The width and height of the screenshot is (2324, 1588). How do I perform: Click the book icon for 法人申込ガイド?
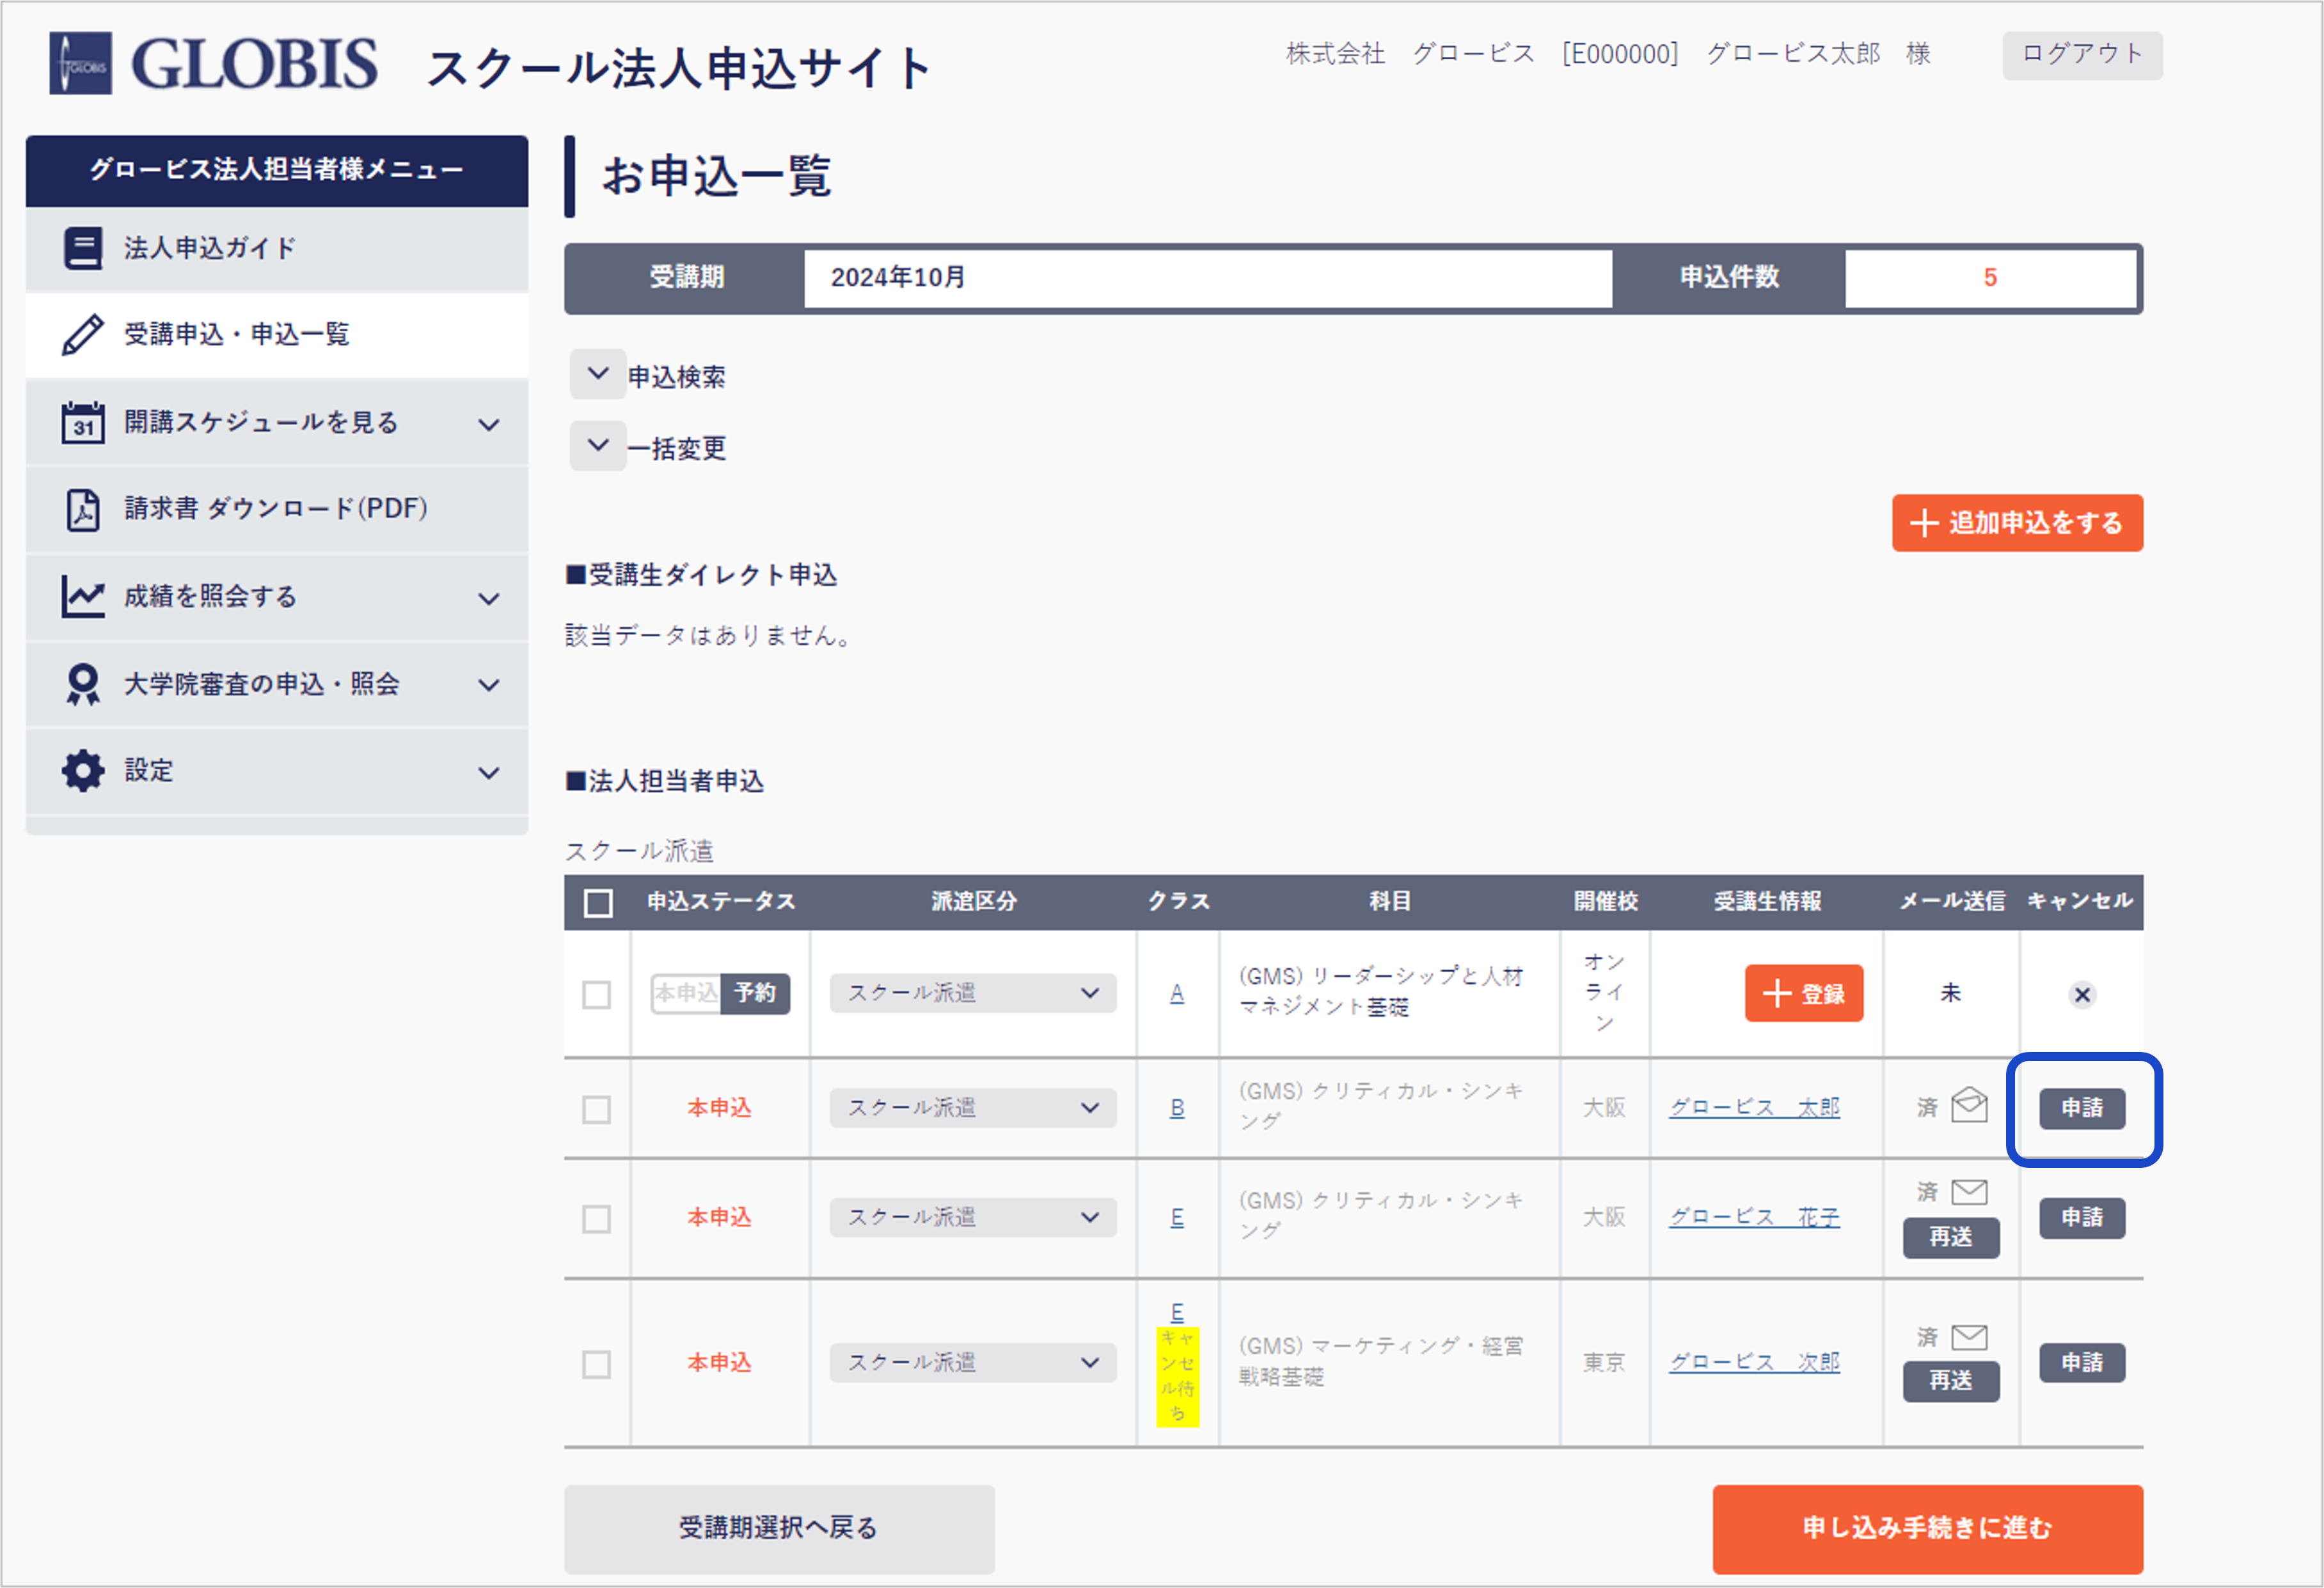[83, 248]
